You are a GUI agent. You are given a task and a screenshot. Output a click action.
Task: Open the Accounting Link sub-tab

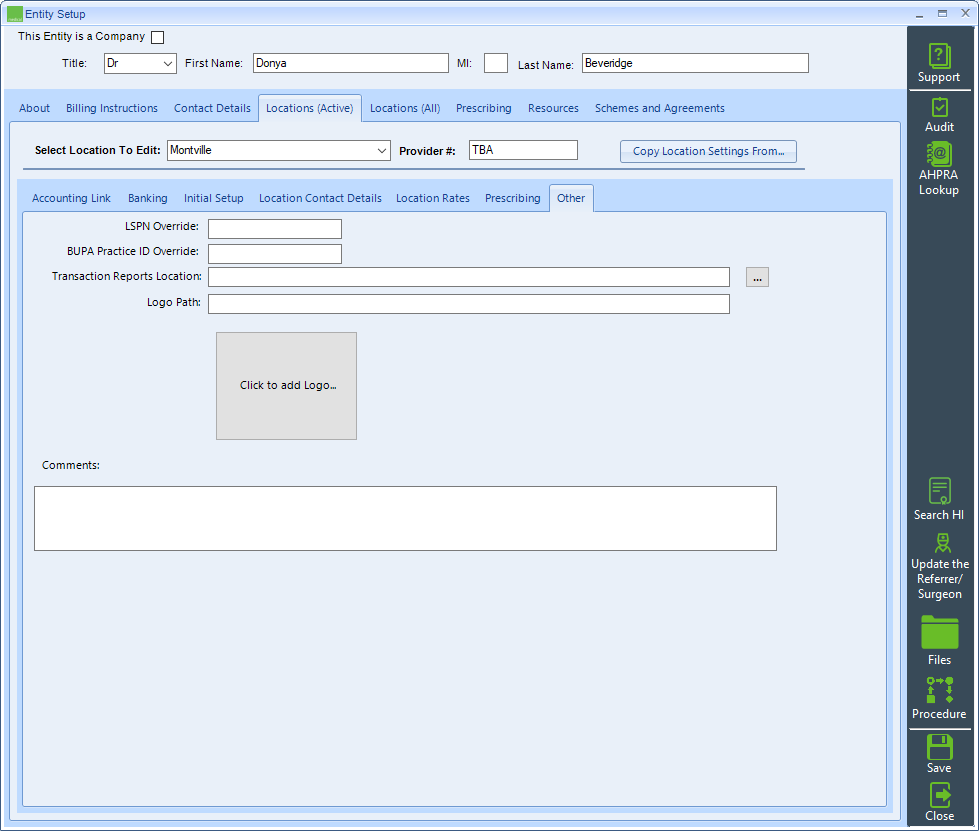[x=71, y=198]
